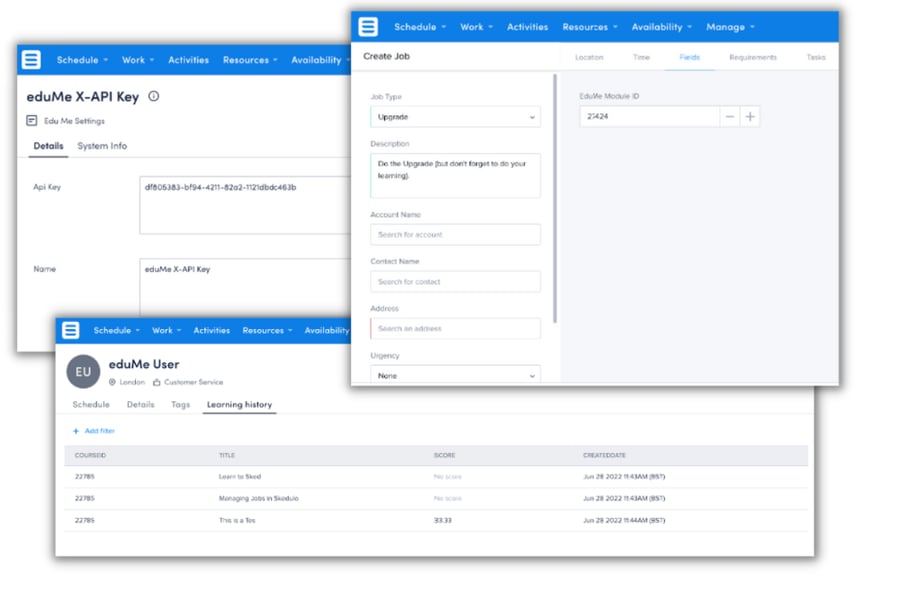Image resolution: width=900 pixels, height=600 pixels.
Task: Click the record icon beside Edu Me Settings
Action: (32, 121)
